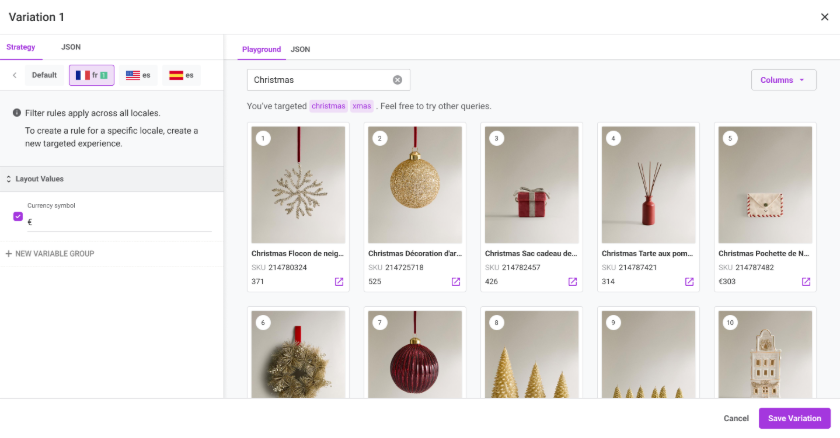Click title Christmas Flocon de neig...

click(297, 254)
